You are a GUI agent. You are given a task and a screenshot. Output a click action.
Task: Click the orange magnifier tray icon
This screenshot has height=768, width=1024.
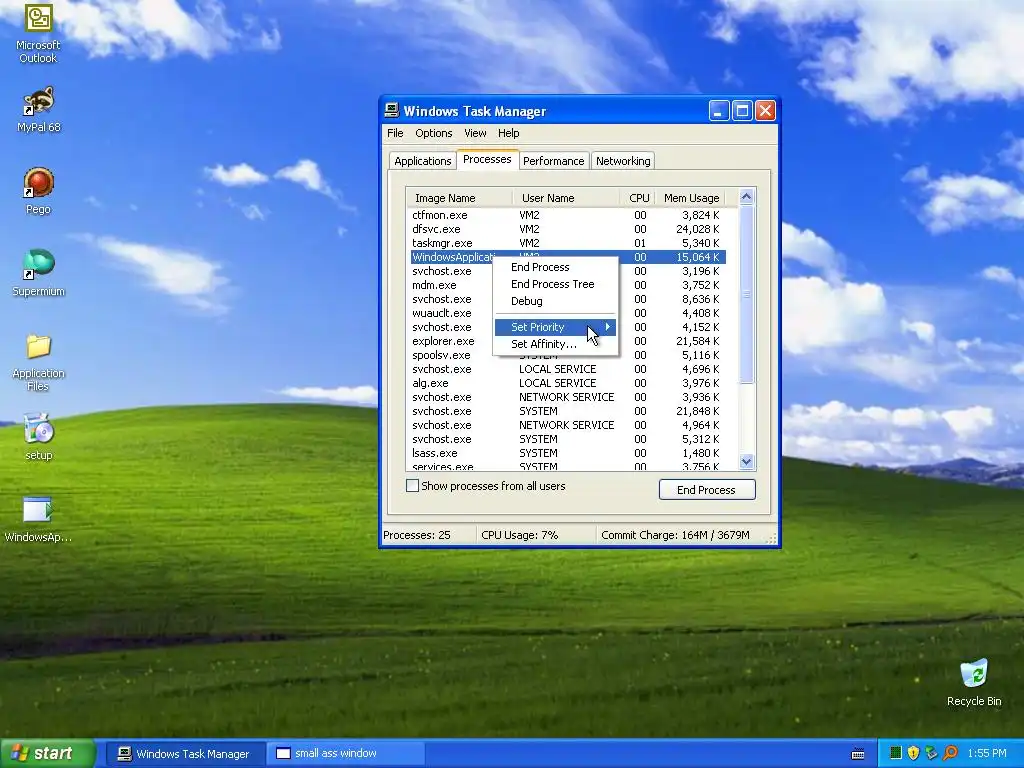tap(950, 754)
